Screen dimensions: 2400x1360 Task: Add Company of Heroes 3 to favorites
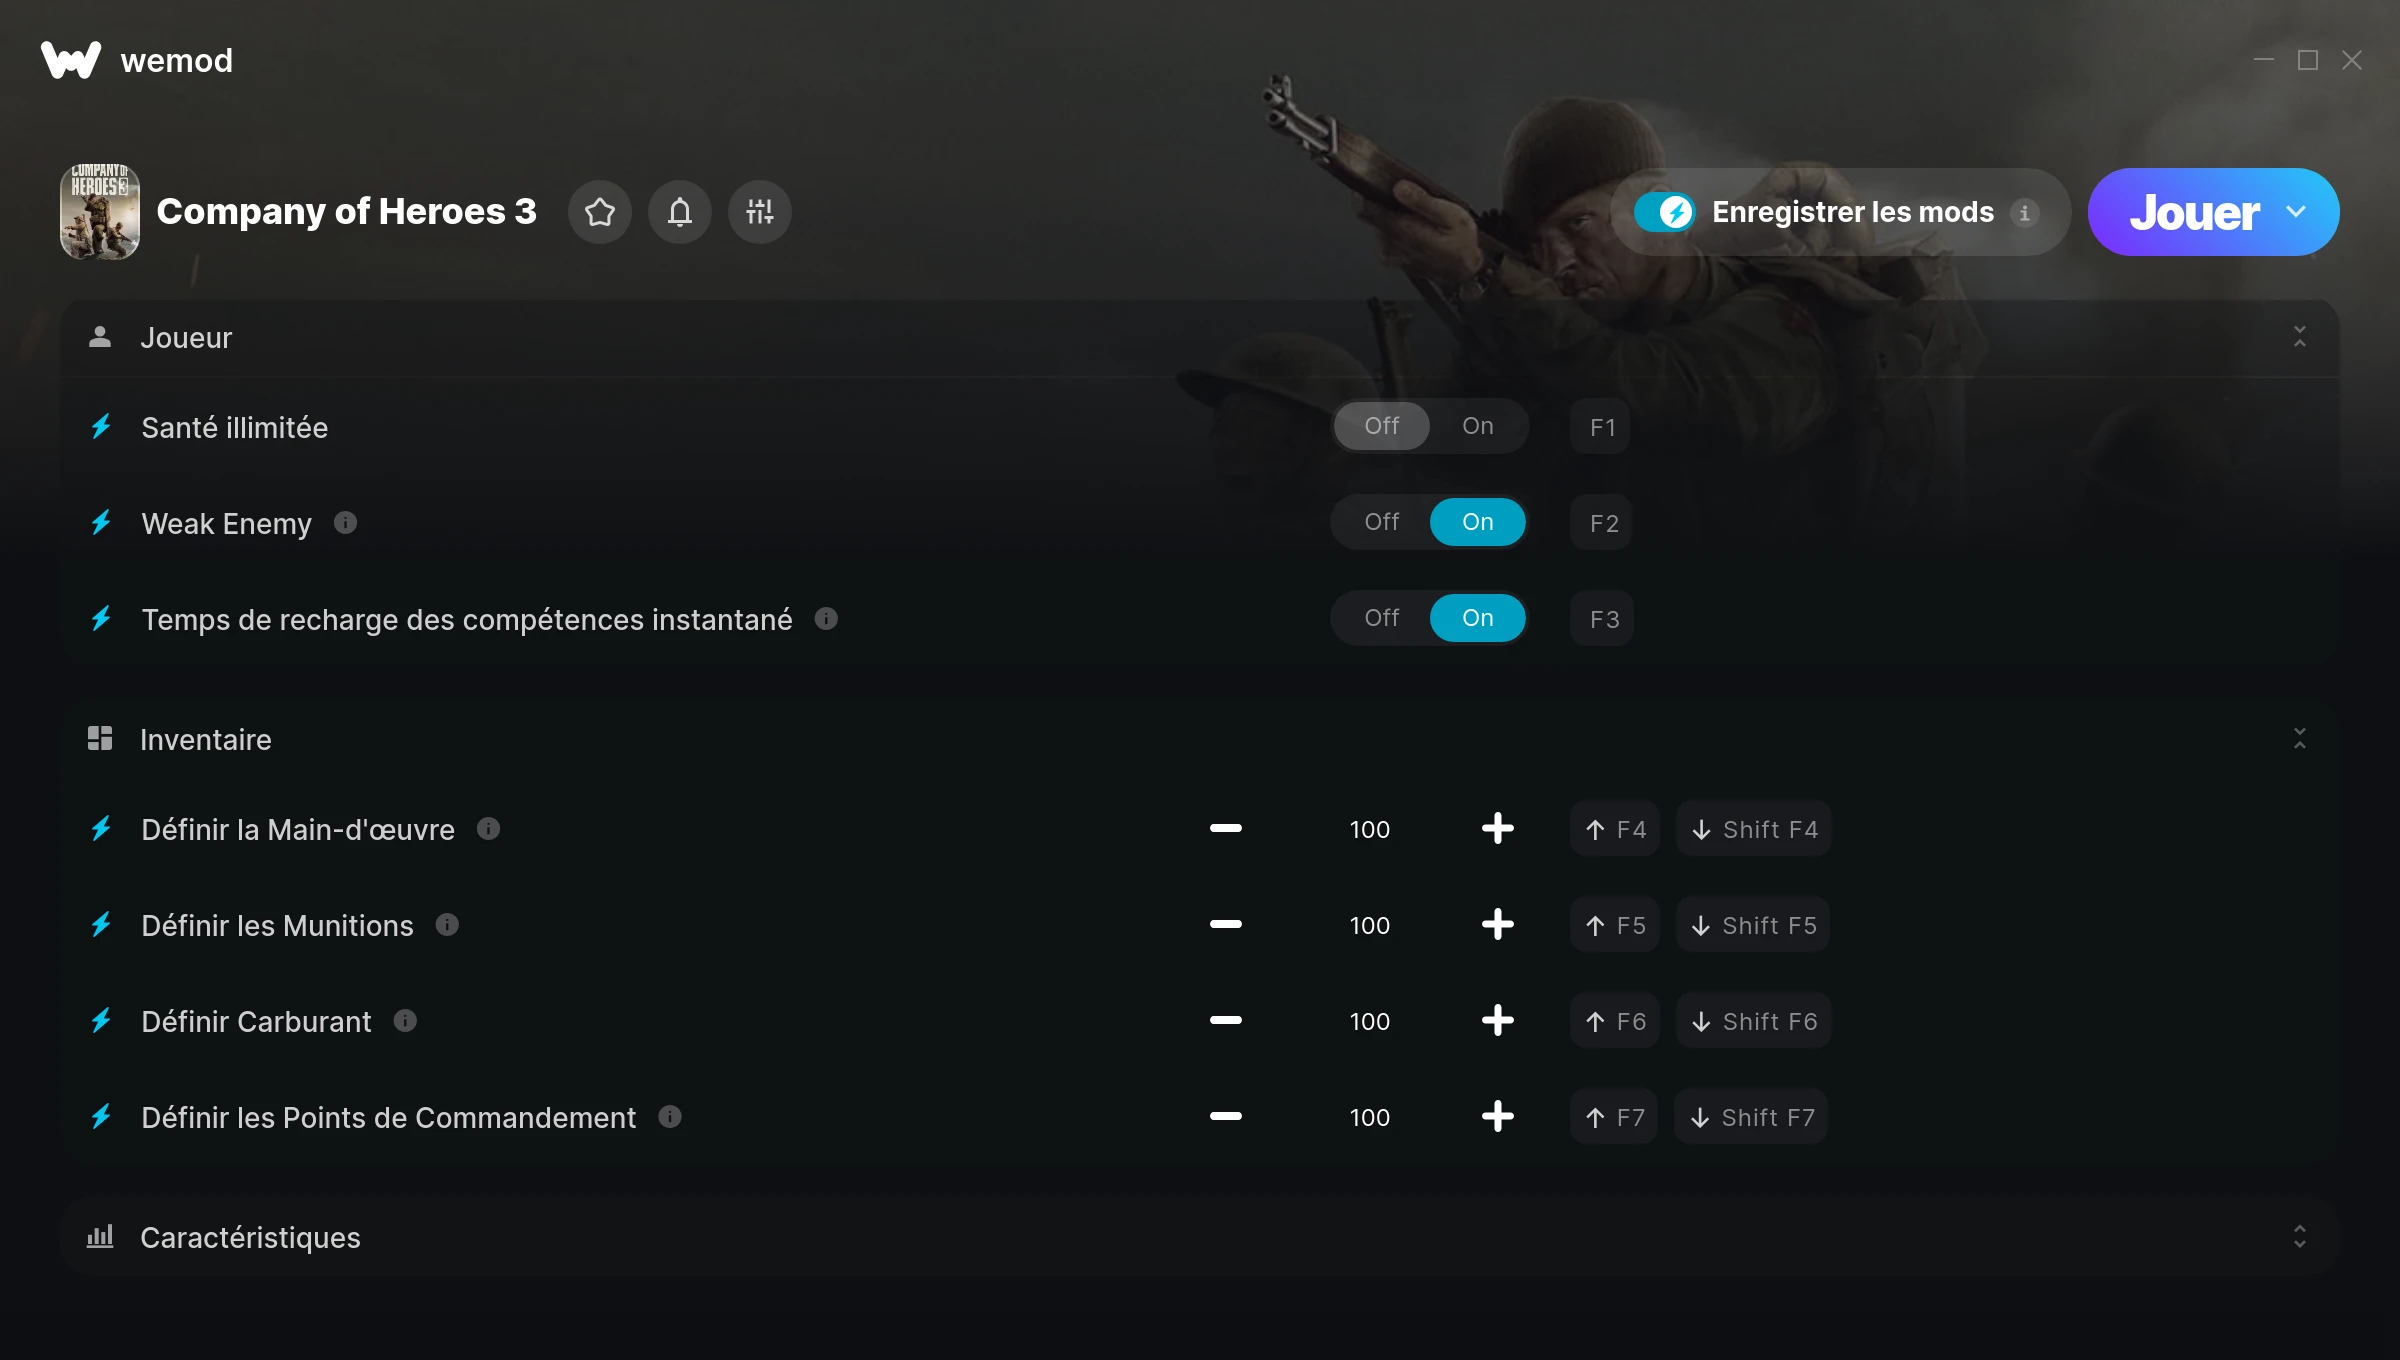coord(600,212)
